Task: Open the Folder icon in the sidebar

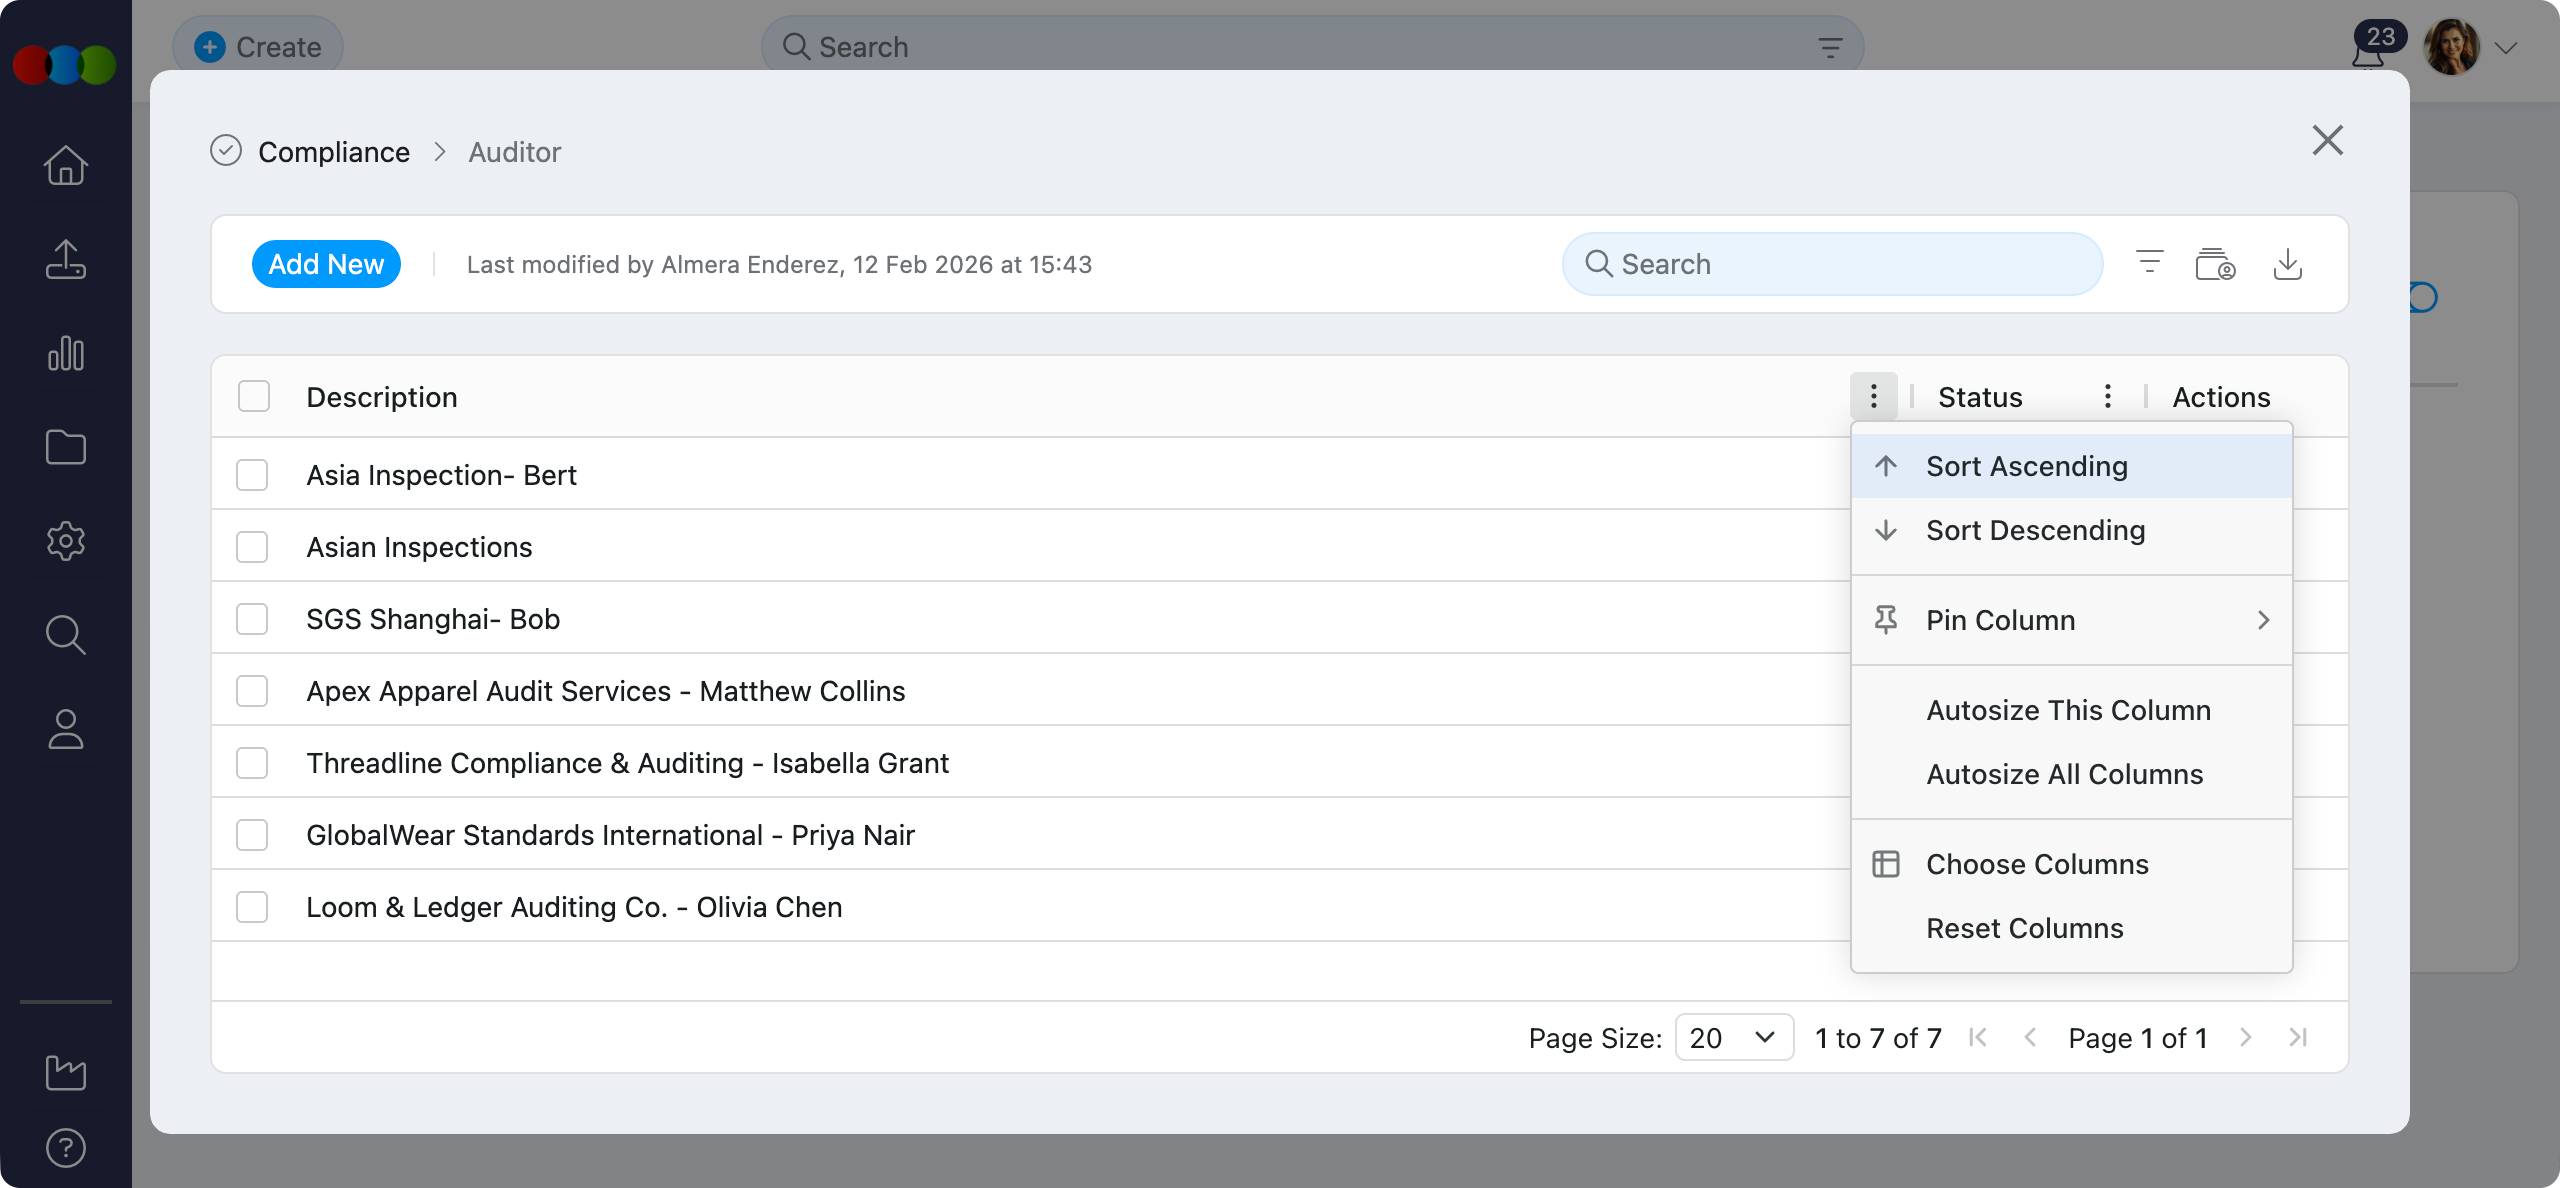Action: point(65,447)
